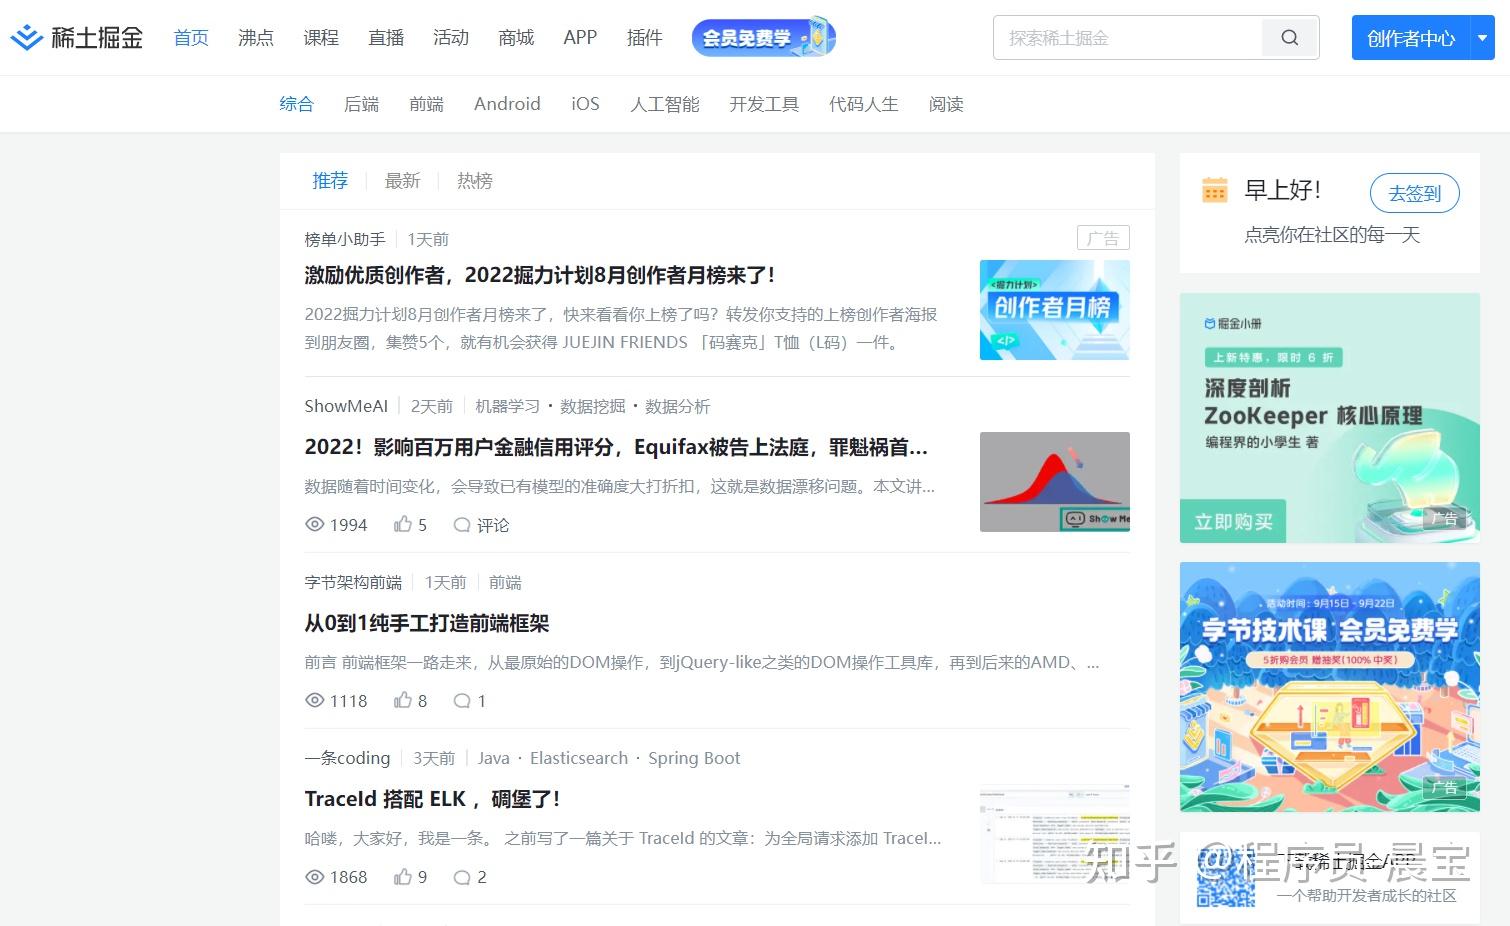
Task: Click comment icon with count 2
Action: pyautogui.click(x=462, y=876)
